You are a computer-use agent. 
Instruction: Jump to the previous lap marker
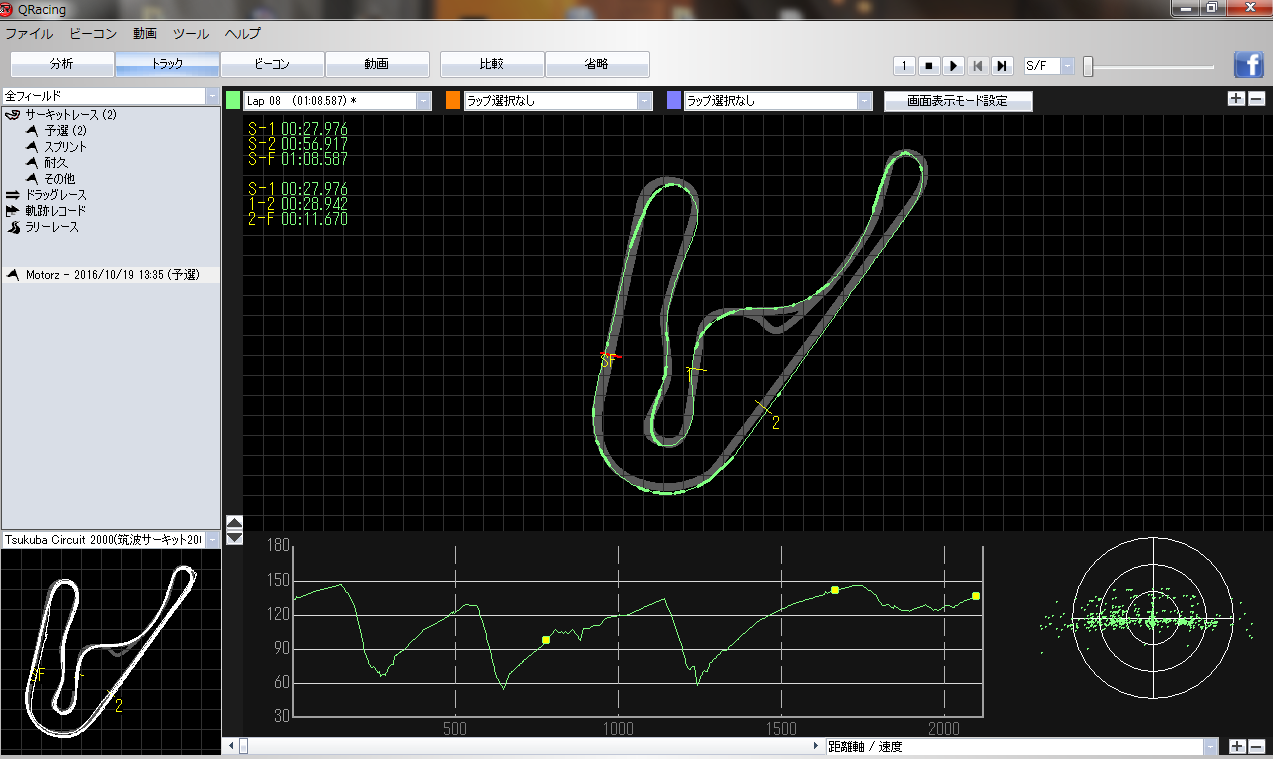click(x=977, y=66)
